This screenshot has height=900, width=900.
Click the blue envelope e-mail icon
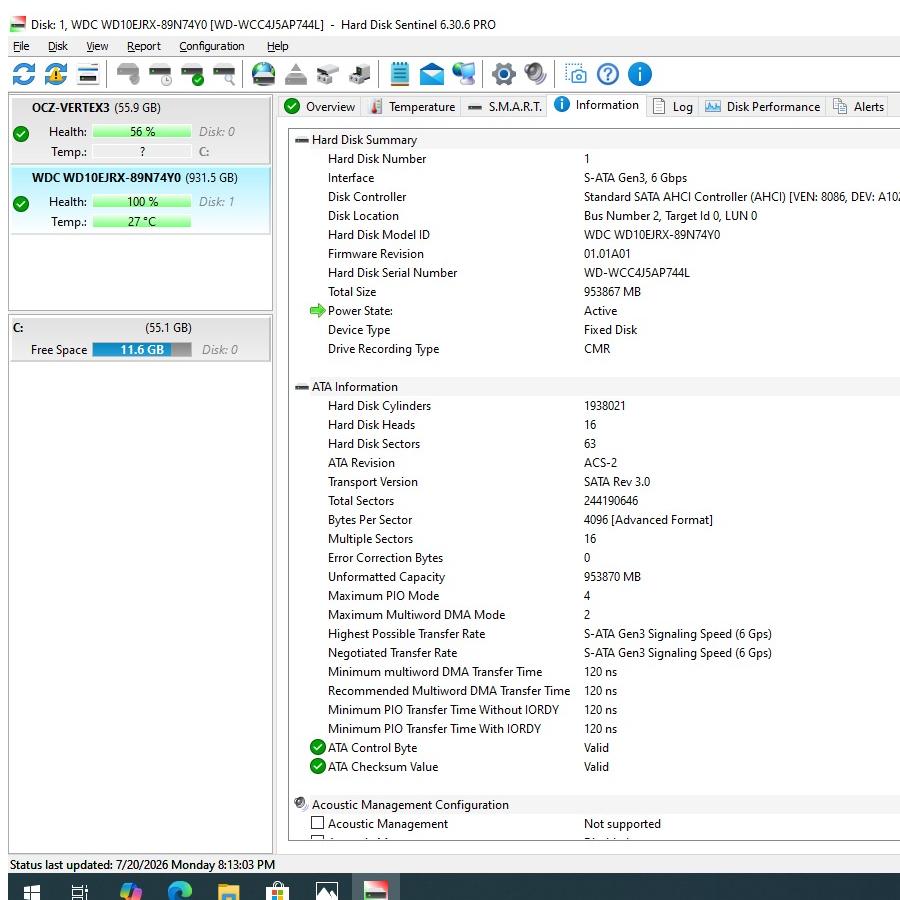point(432,74)
